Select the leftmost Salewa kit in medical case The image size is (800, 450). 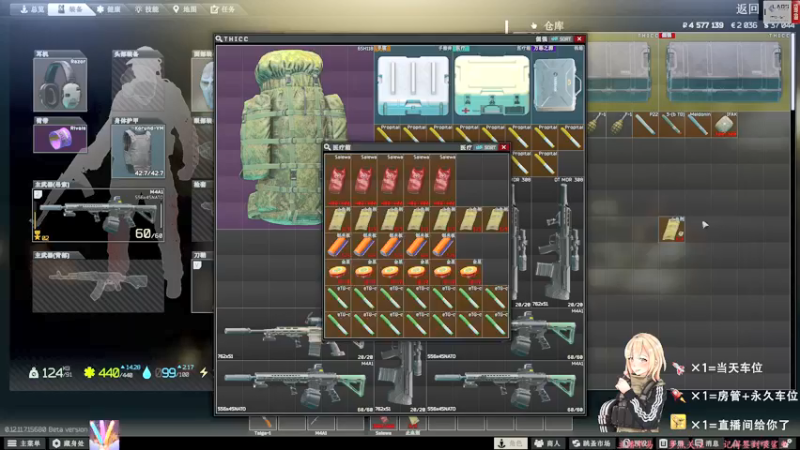(338, 180)
